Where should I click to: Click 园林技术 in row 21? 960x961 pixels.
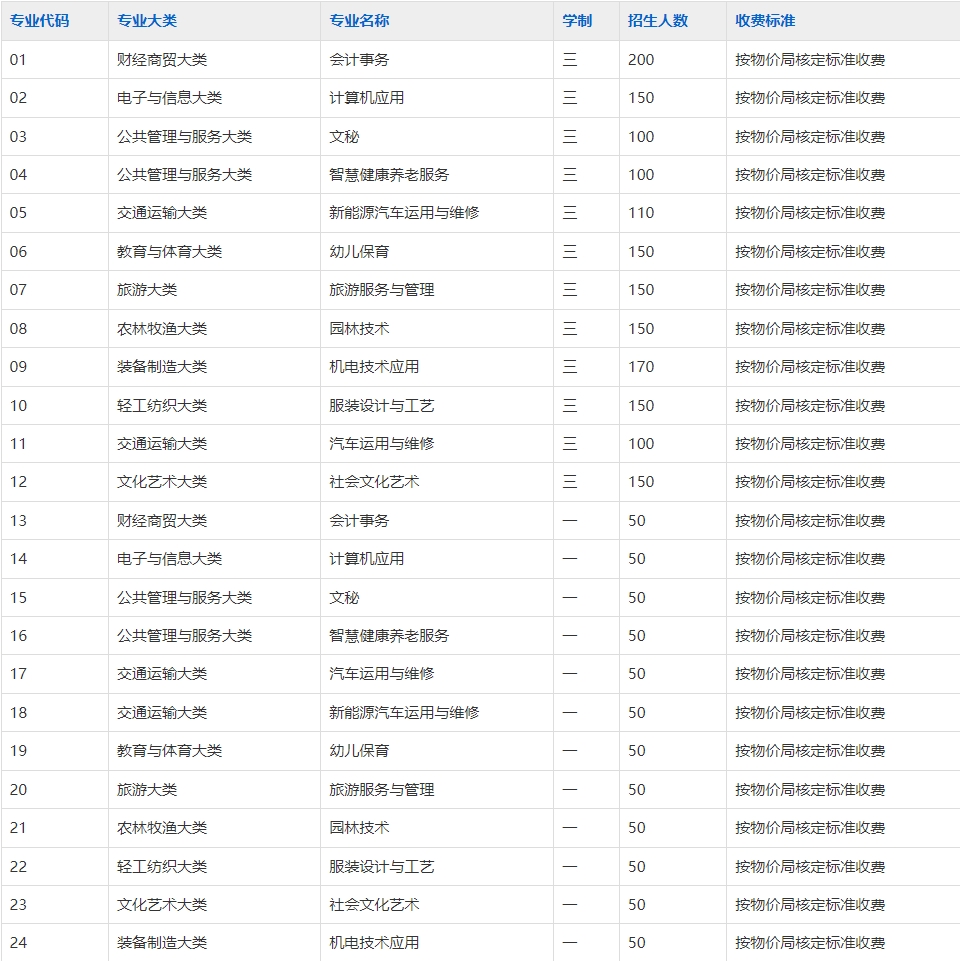click(359, 828)
